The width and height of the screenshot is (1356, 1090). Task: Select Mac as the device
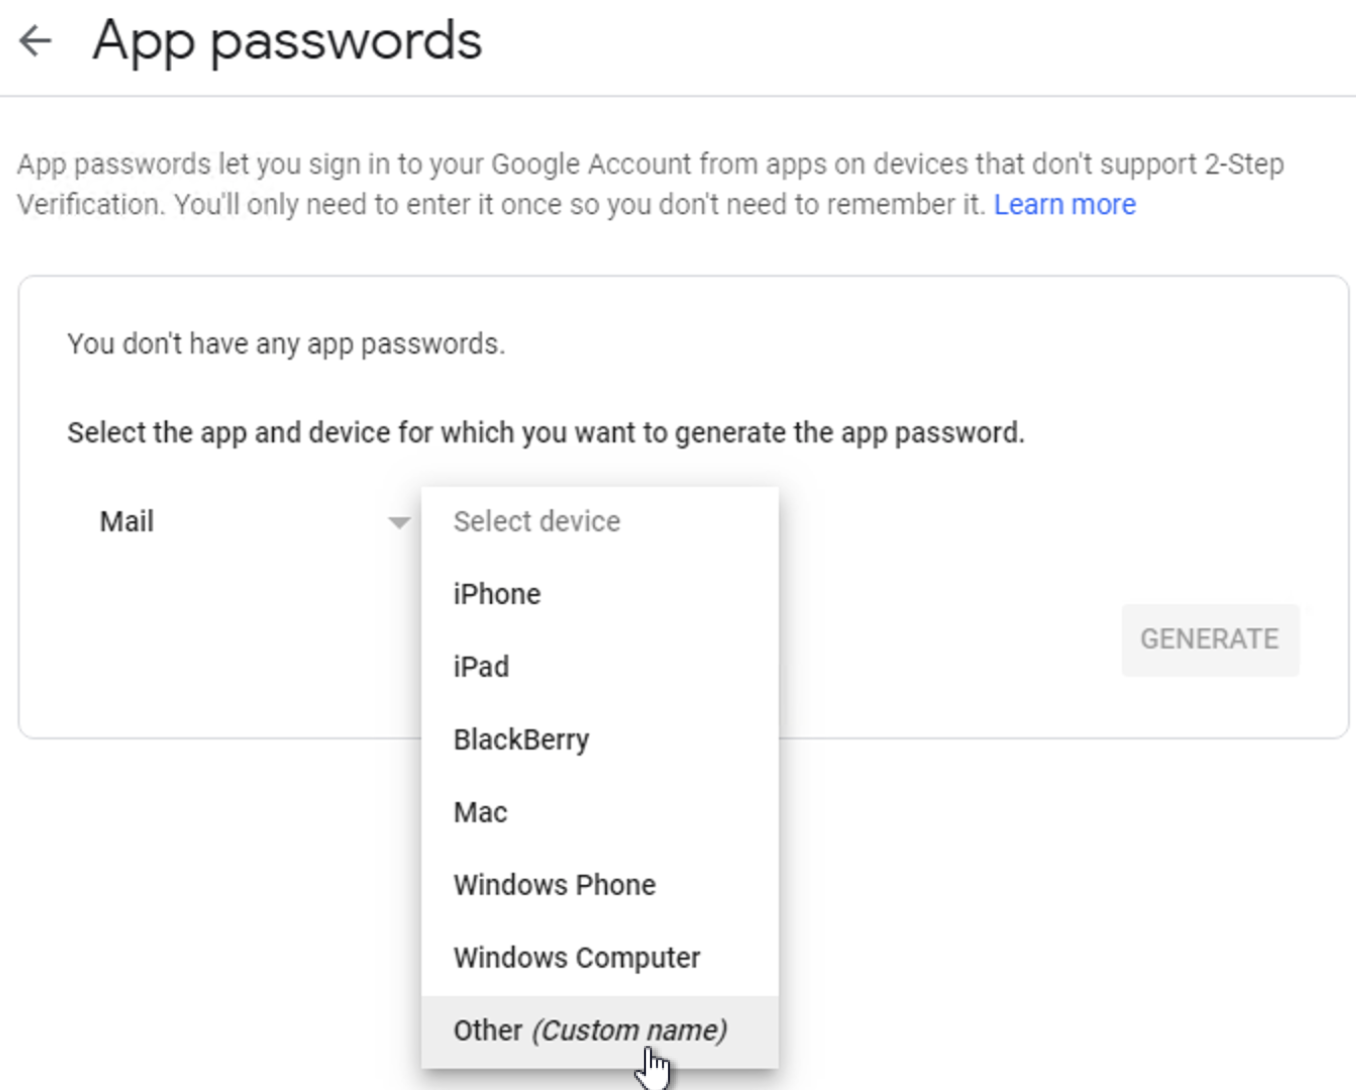(480, 812)
